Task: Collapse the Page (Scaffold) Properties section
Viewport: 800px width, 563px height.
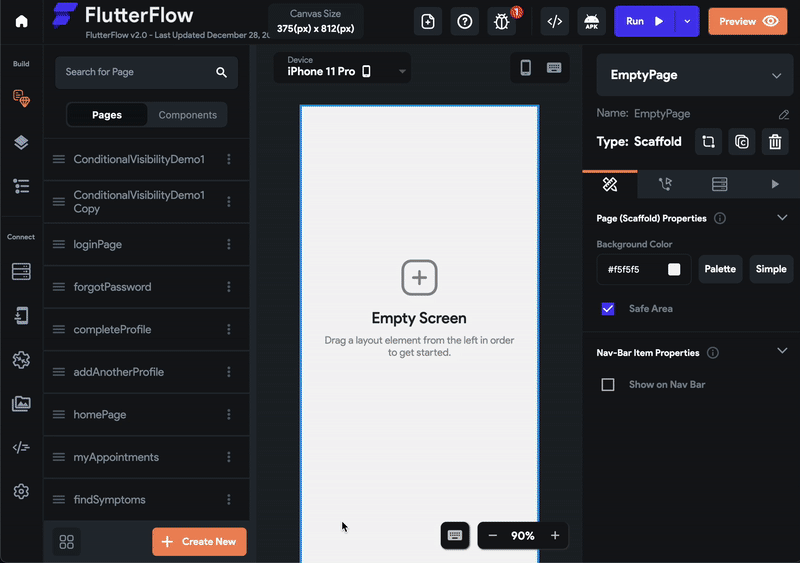Action: 782,218
